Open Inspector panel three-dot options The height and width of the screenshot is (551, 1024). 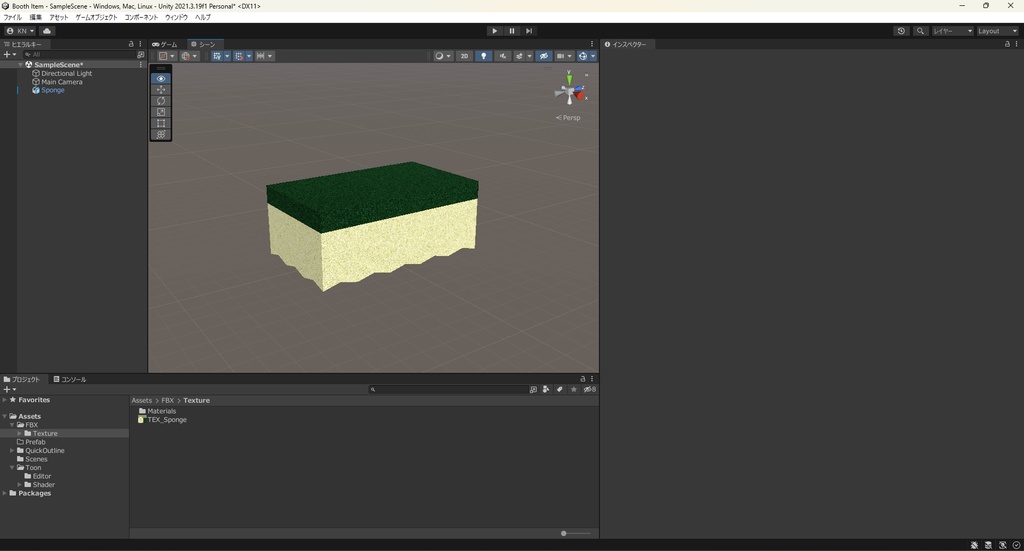(1016, 44)
